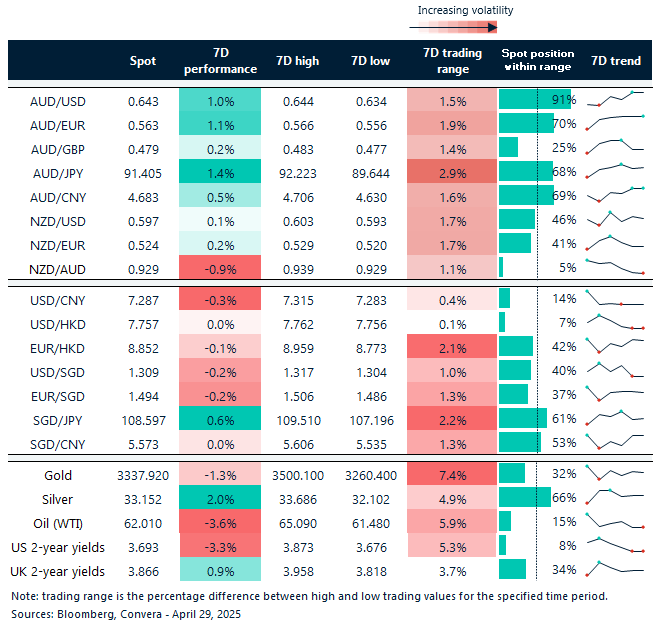Image resolution: width=658 pixels, height=631 pixels.
Task: Select USD/HKD 0.1% trading range
Action: point(452,324)
